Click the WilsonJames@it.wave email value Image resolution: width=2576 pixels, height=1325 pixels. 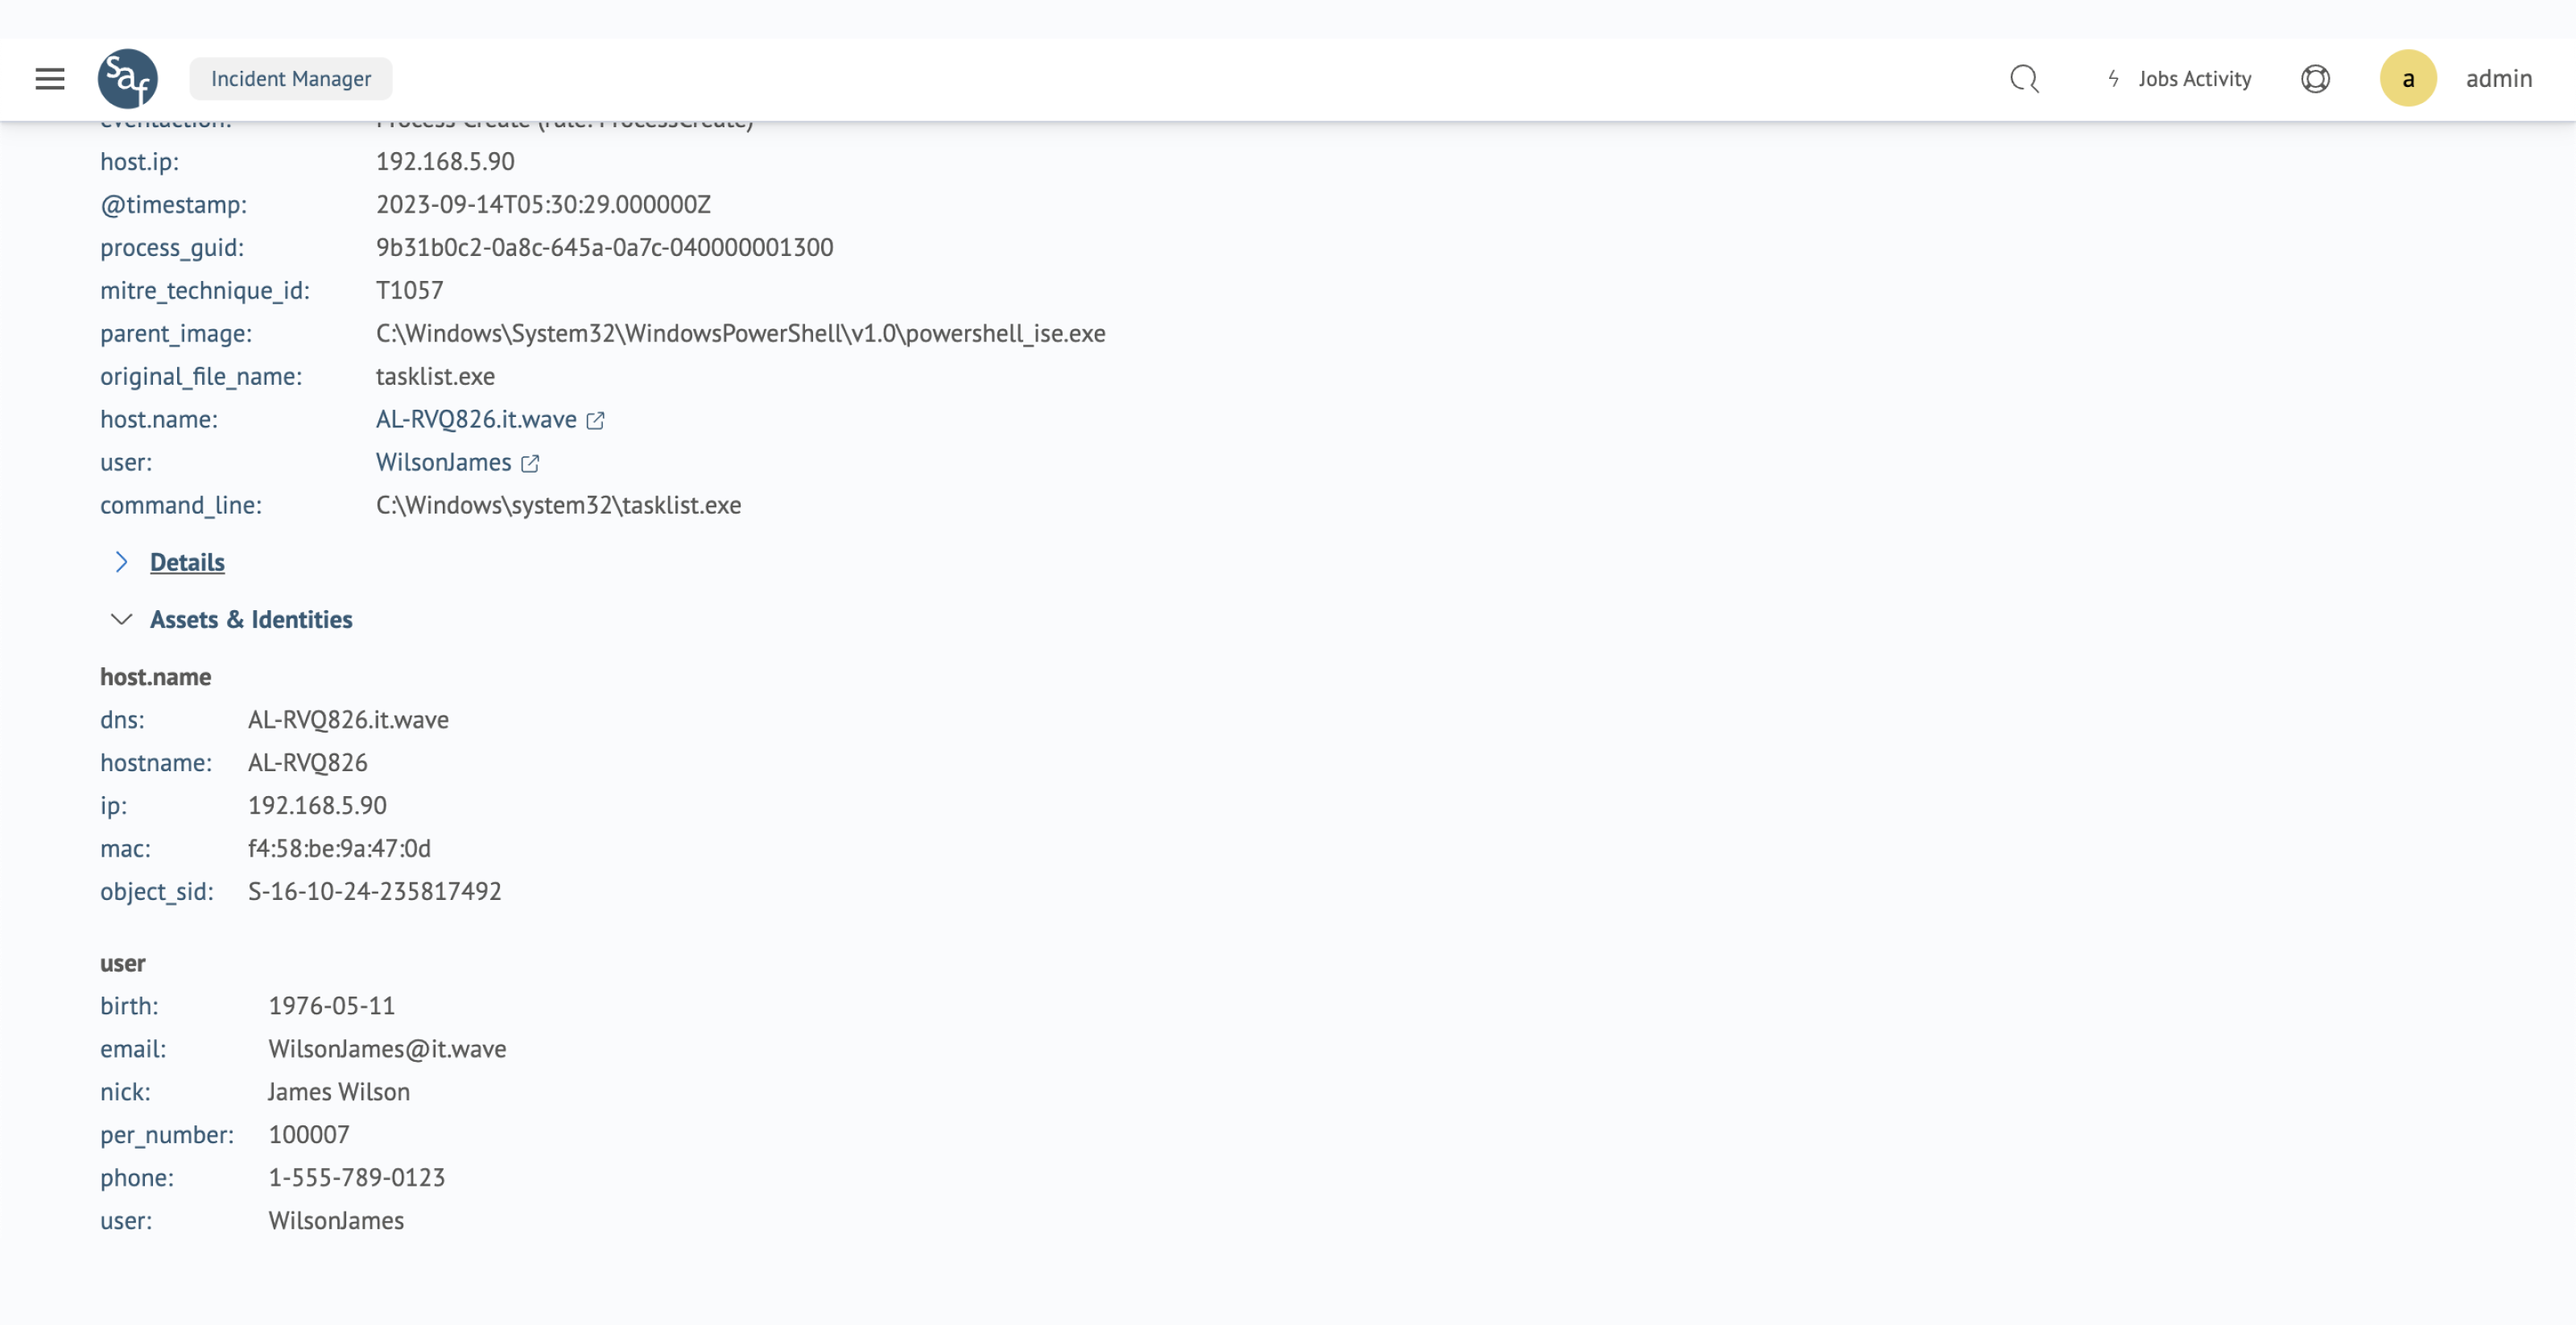387,1049
